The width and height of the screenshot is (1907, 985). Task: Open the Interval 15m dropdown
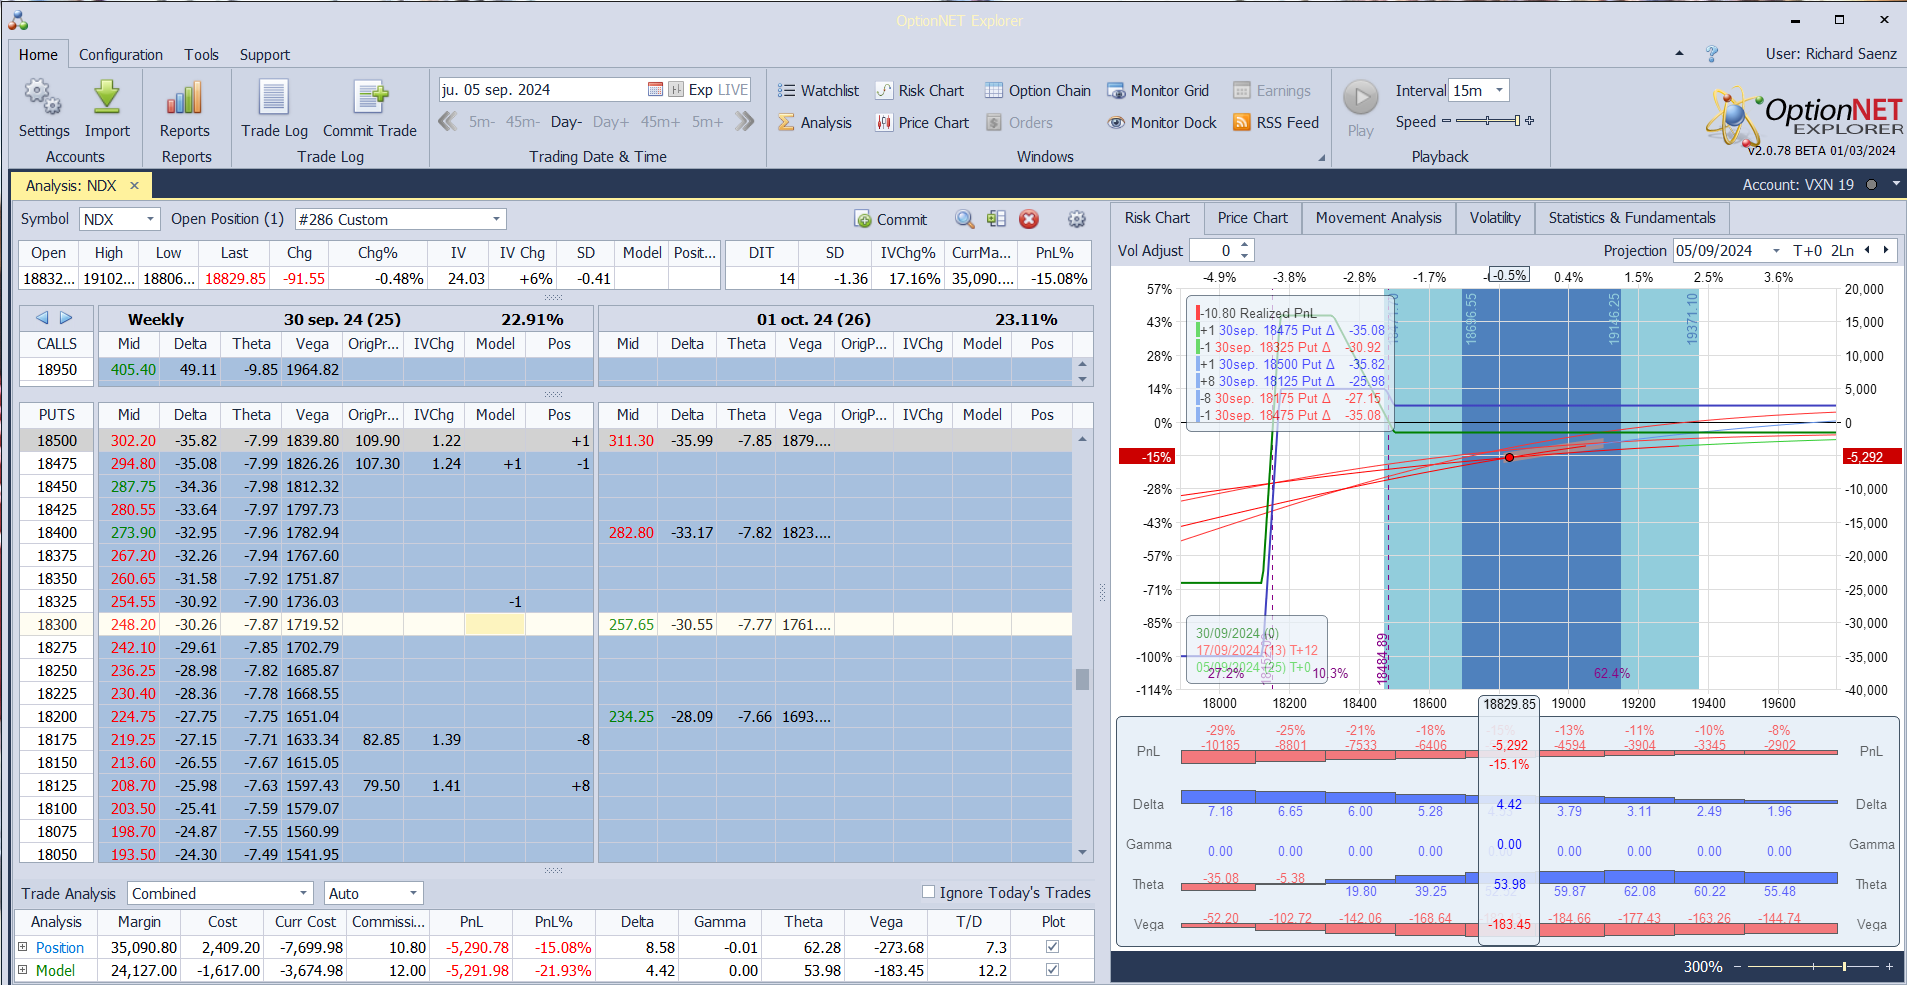1499,91
